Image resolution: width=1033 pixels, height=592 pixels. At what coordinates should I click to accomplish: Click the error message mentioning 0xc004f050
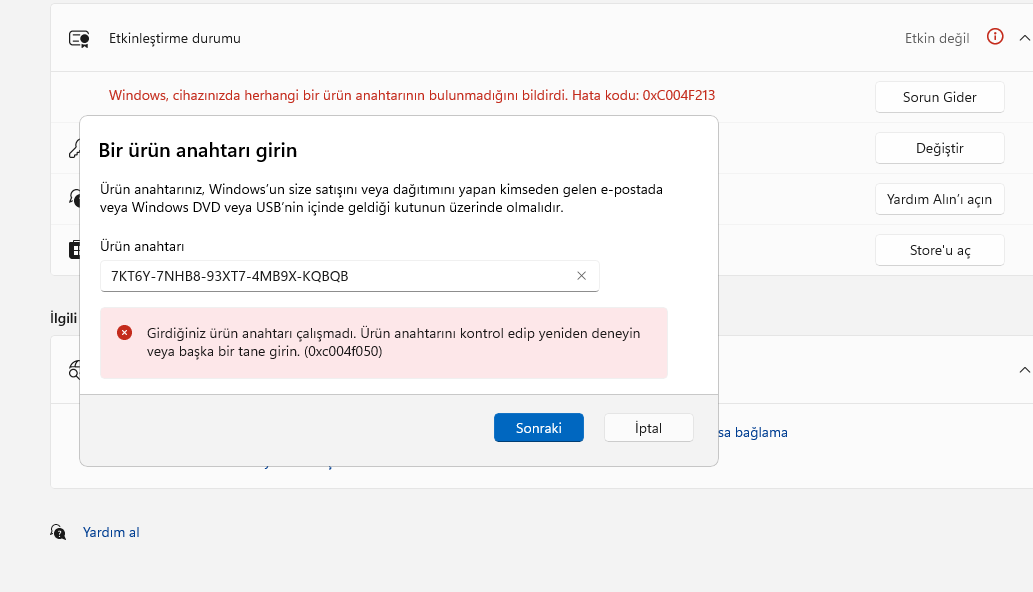point(393,342)
